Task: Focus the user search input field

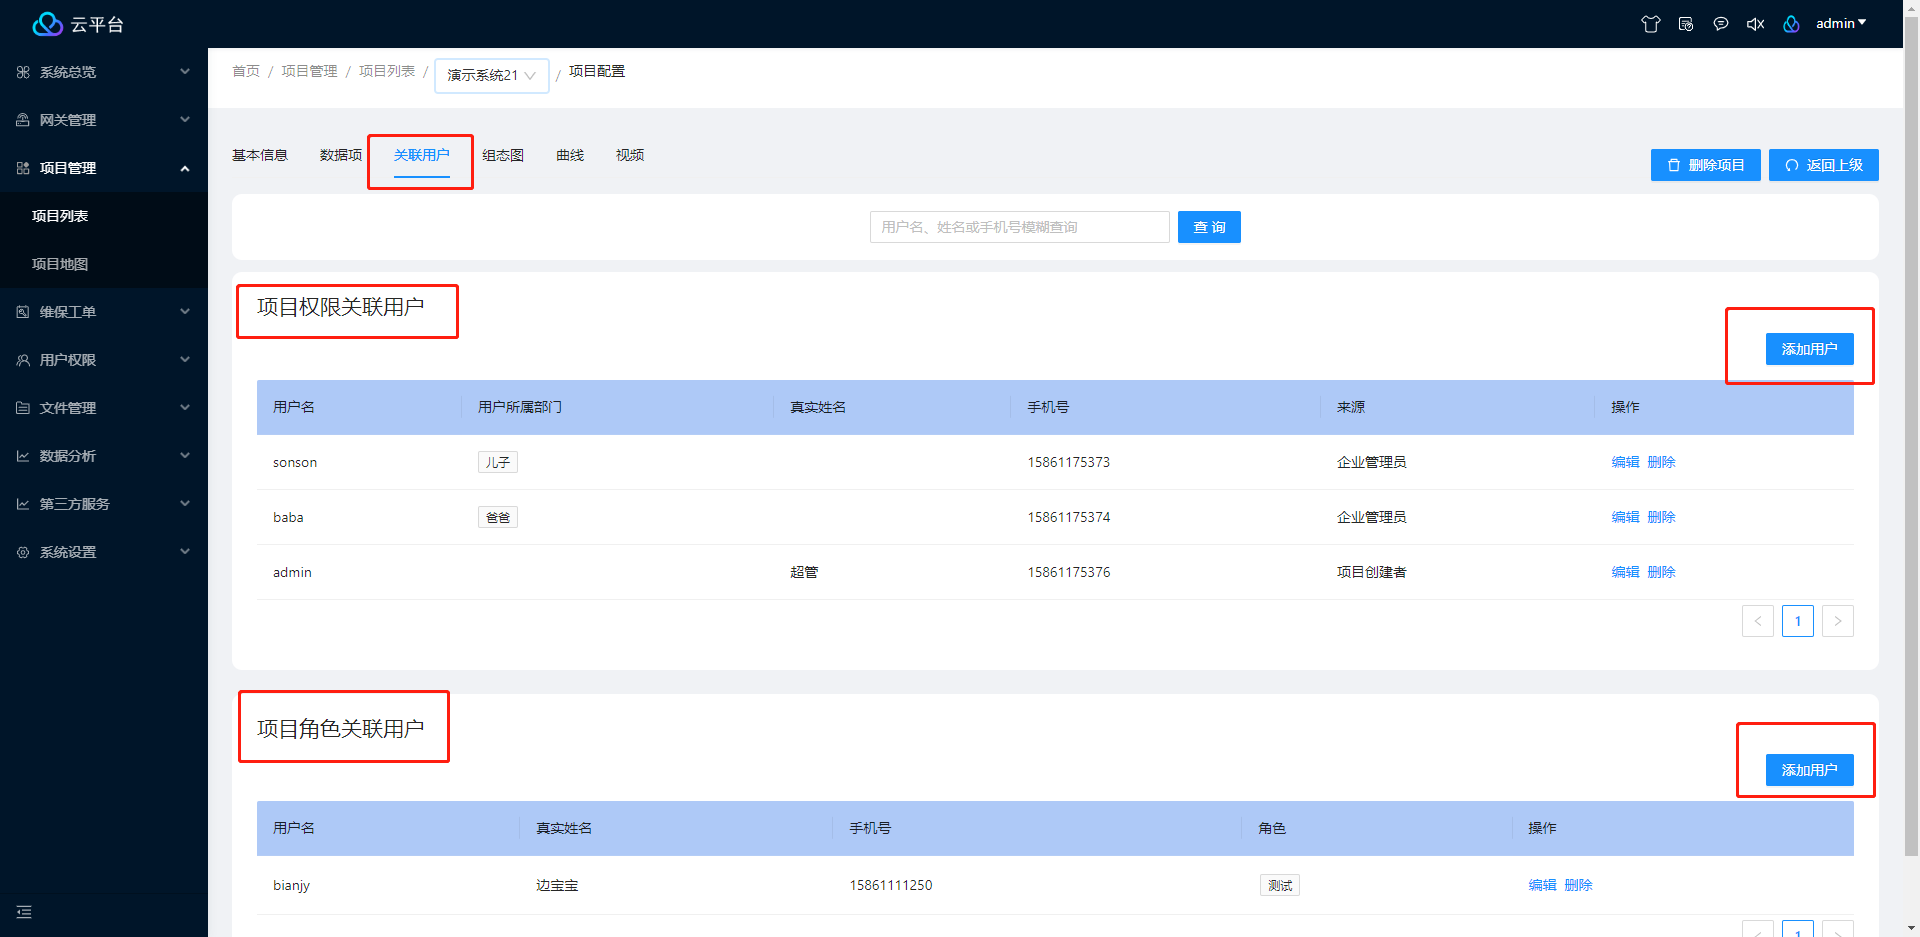Action: (1020, 227)
